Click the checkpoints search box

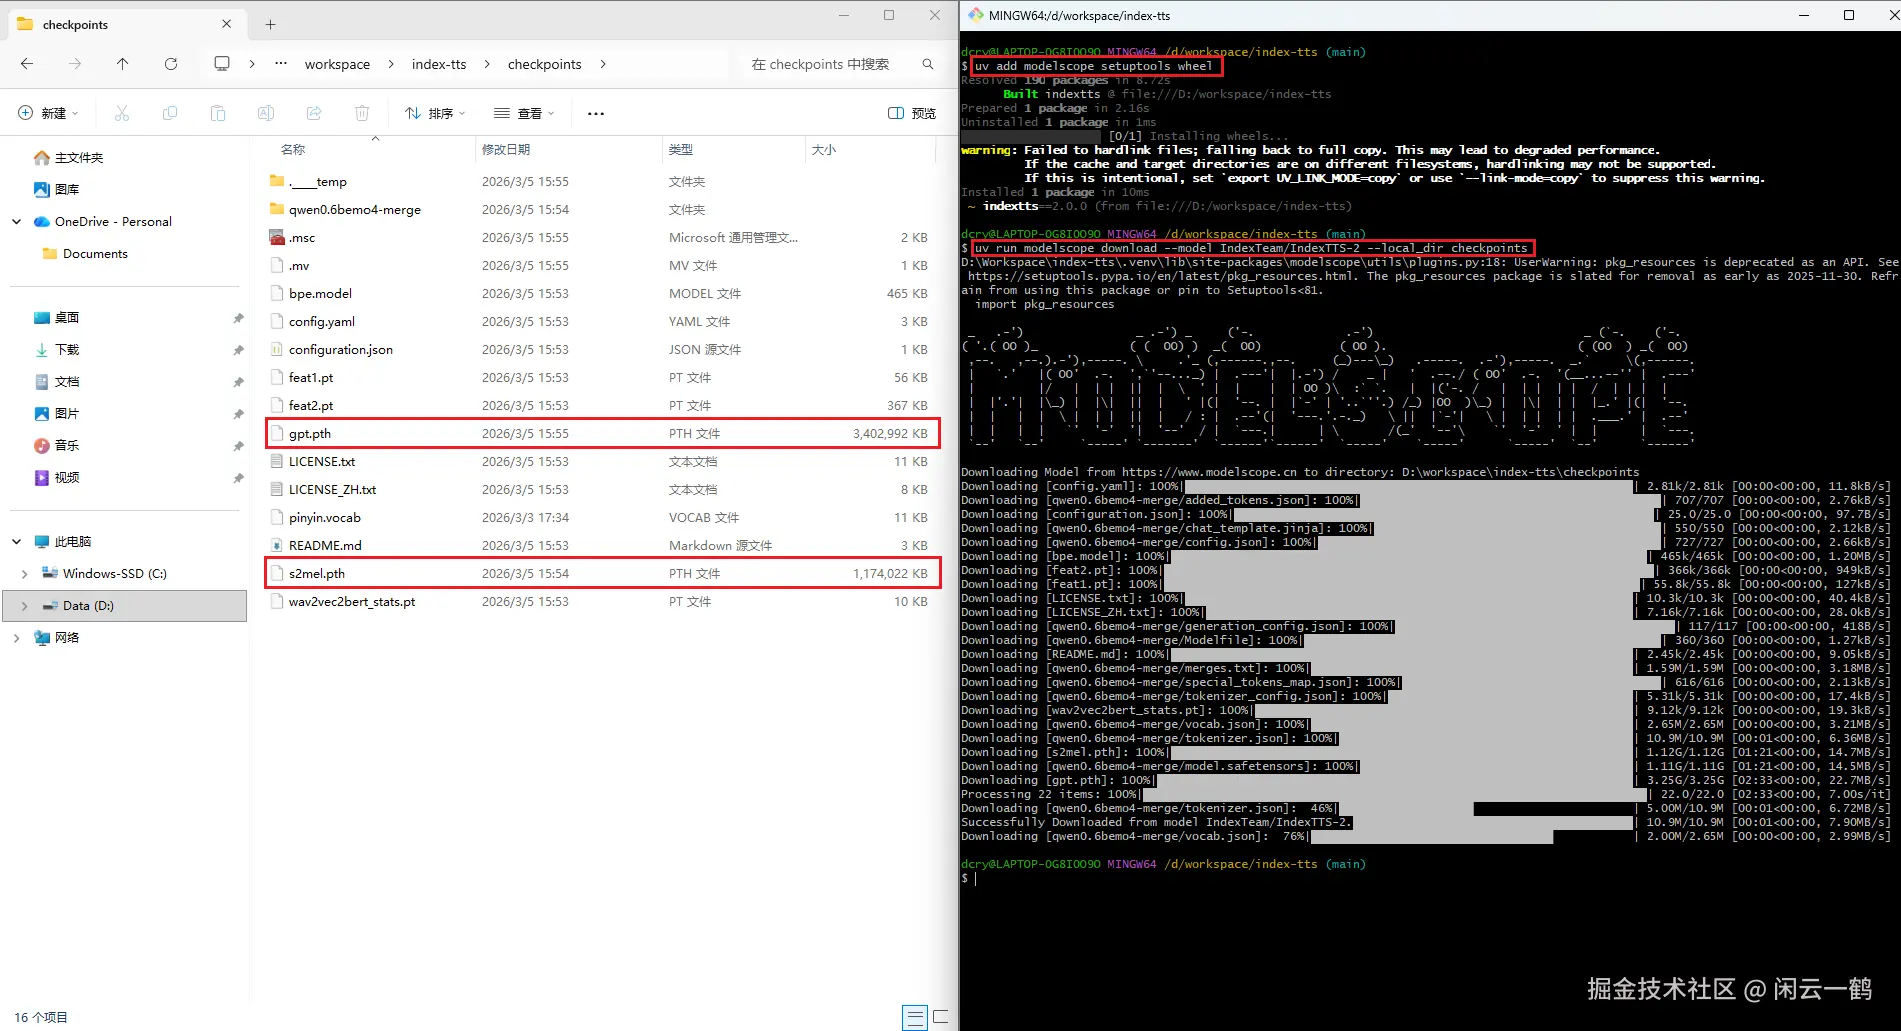point(830,64)
